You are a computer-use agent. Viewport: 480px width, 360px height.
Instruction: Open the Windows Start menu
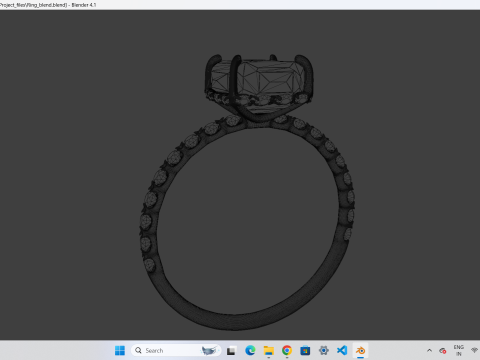120,350
